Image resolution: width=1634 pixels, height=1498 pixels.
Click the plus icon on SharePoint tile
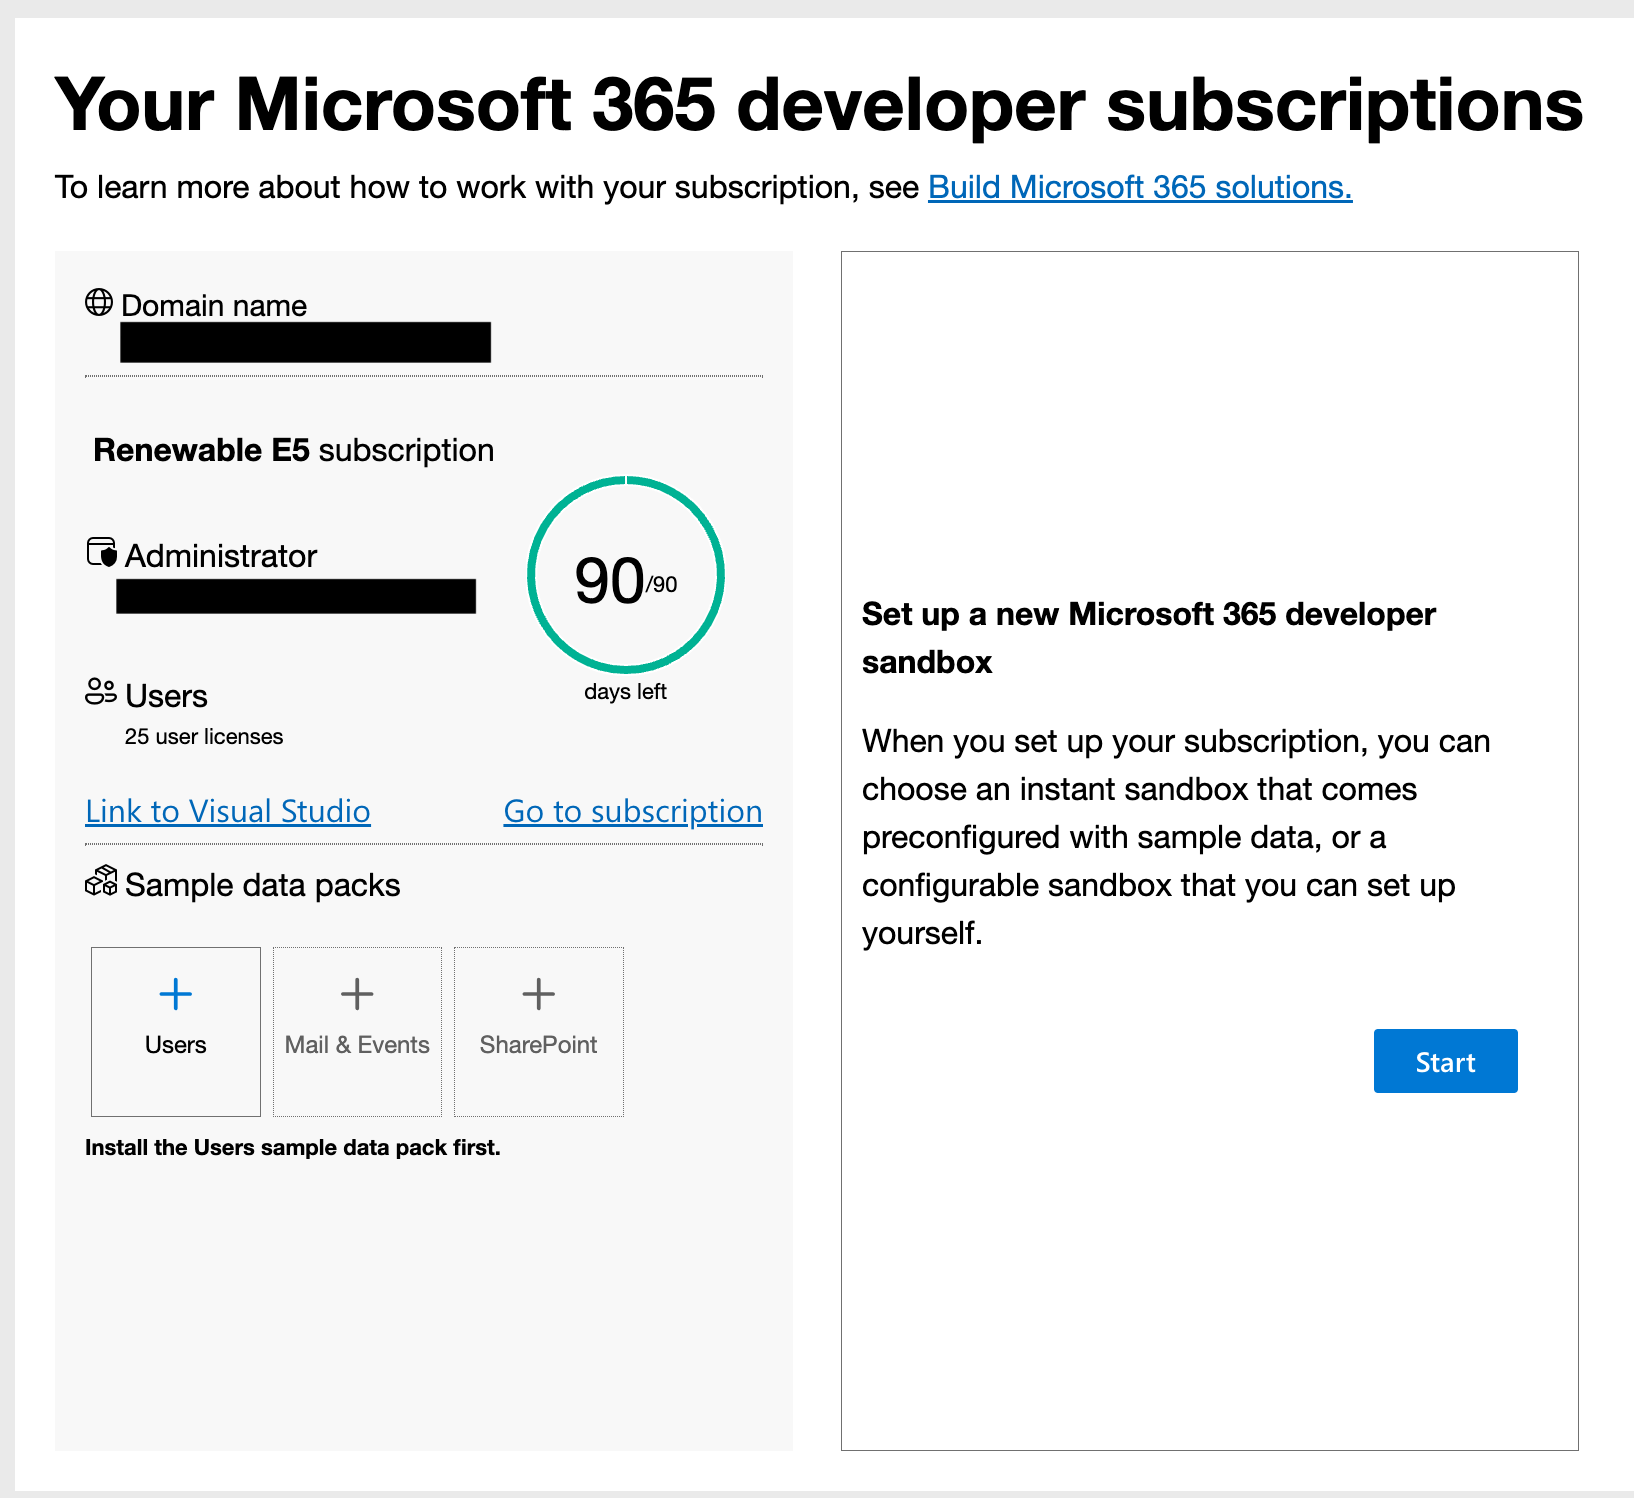[x=538, y=993]
